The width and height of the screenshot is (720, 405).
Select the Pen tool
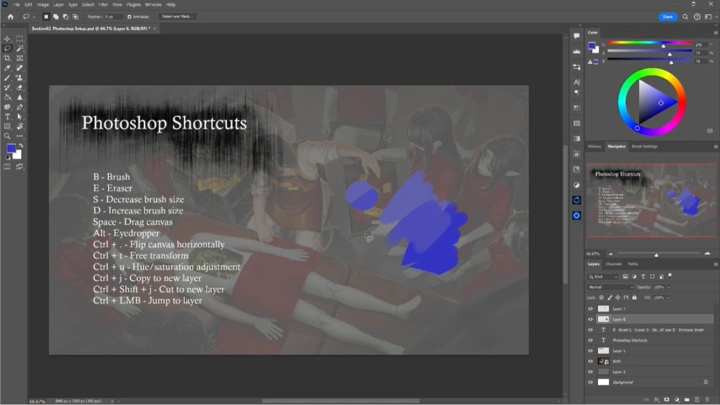pos(20,107)
